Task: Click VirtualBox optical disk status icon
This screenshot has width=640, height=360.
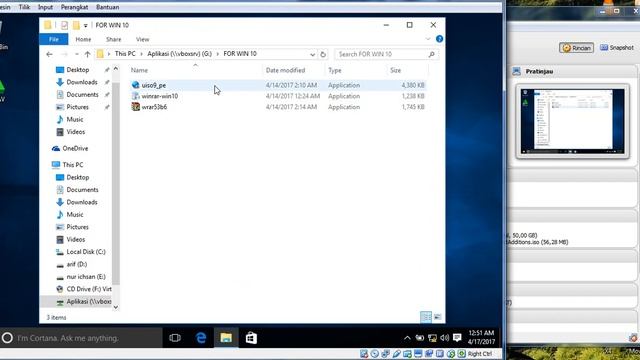Action: (374, 354)
